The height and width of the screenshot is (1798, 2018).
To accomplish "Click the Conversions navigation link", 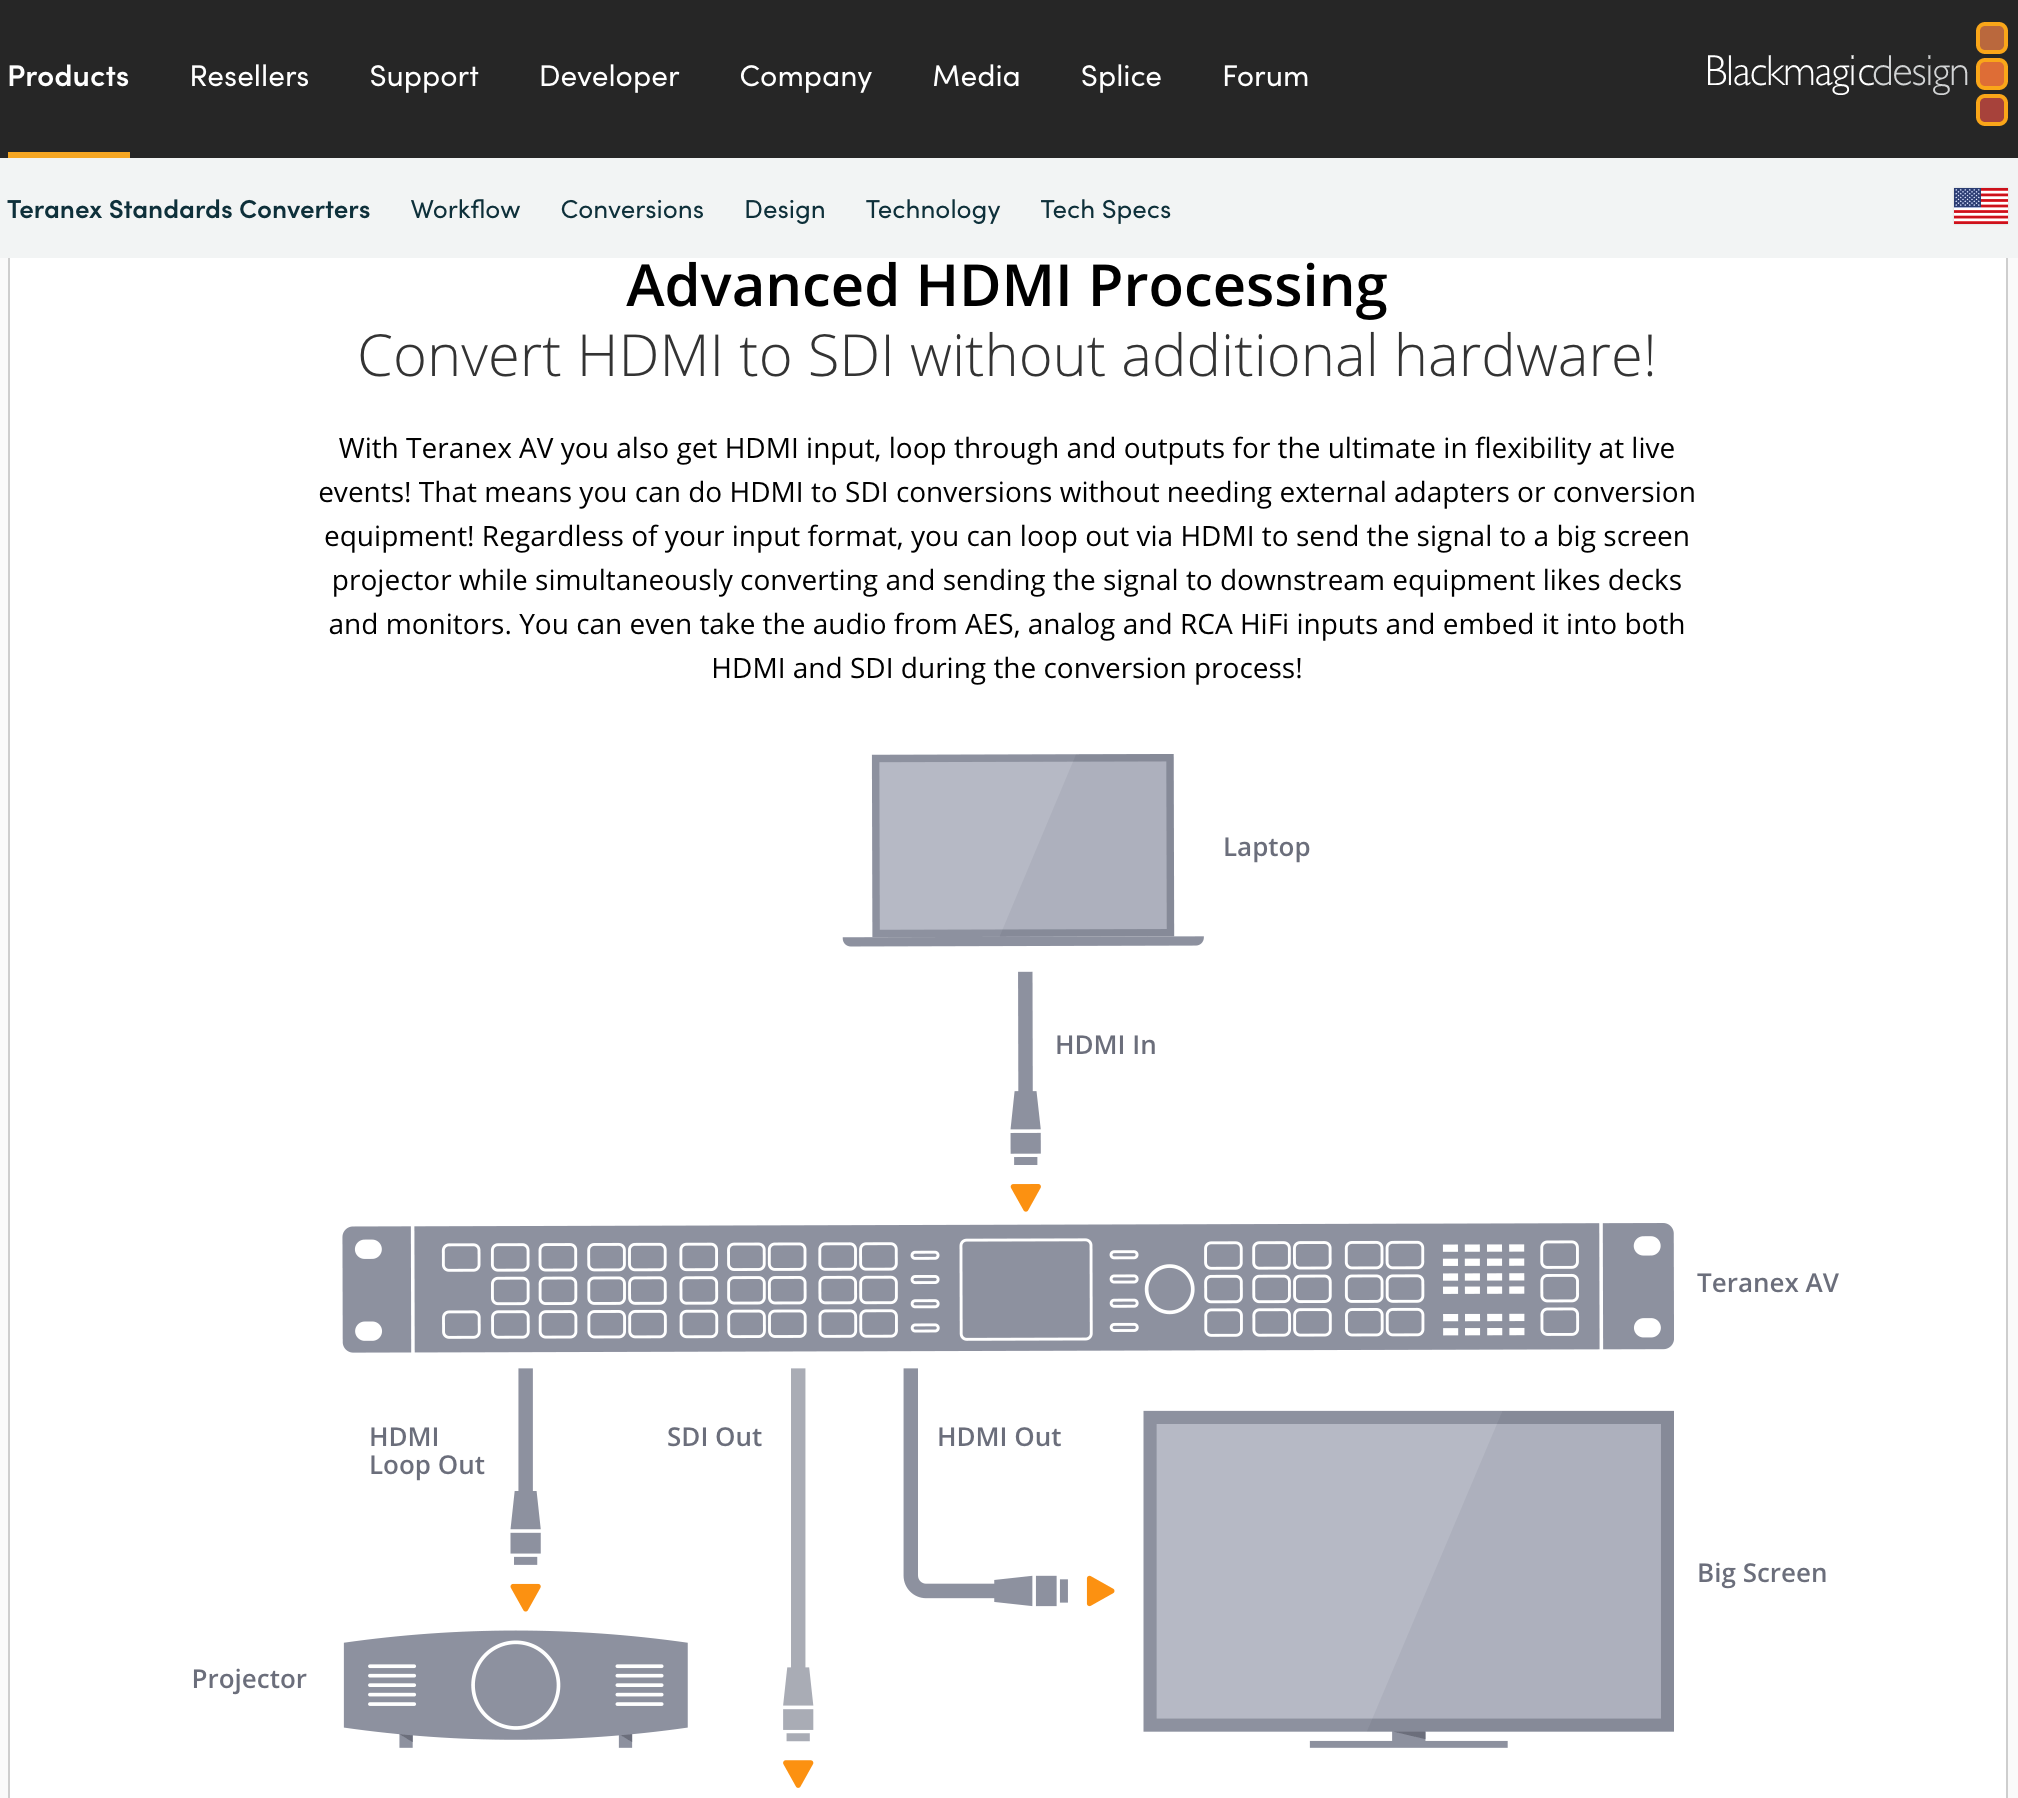I will [632, 208].
